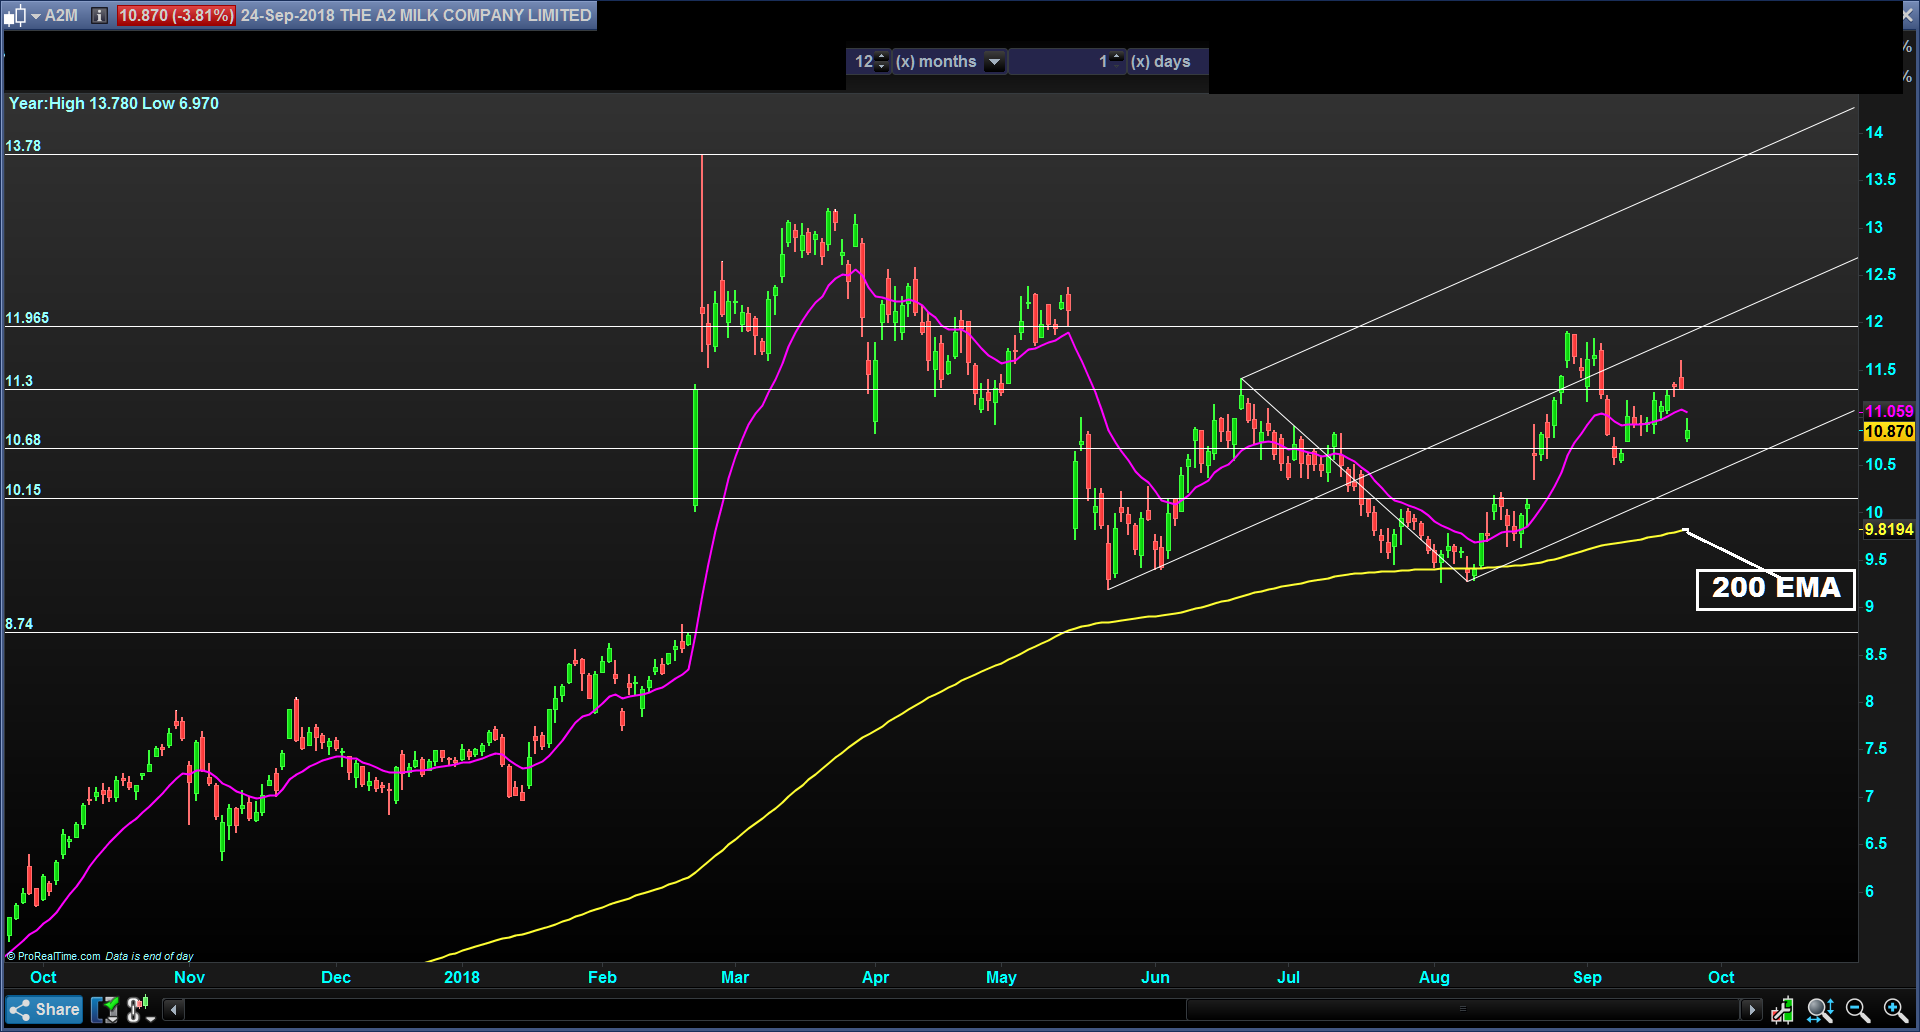Viewport: 1920px width, 1032px height.
Task: Click the horizontal time scrollbar track
Action: click(x=962, y=1010)
